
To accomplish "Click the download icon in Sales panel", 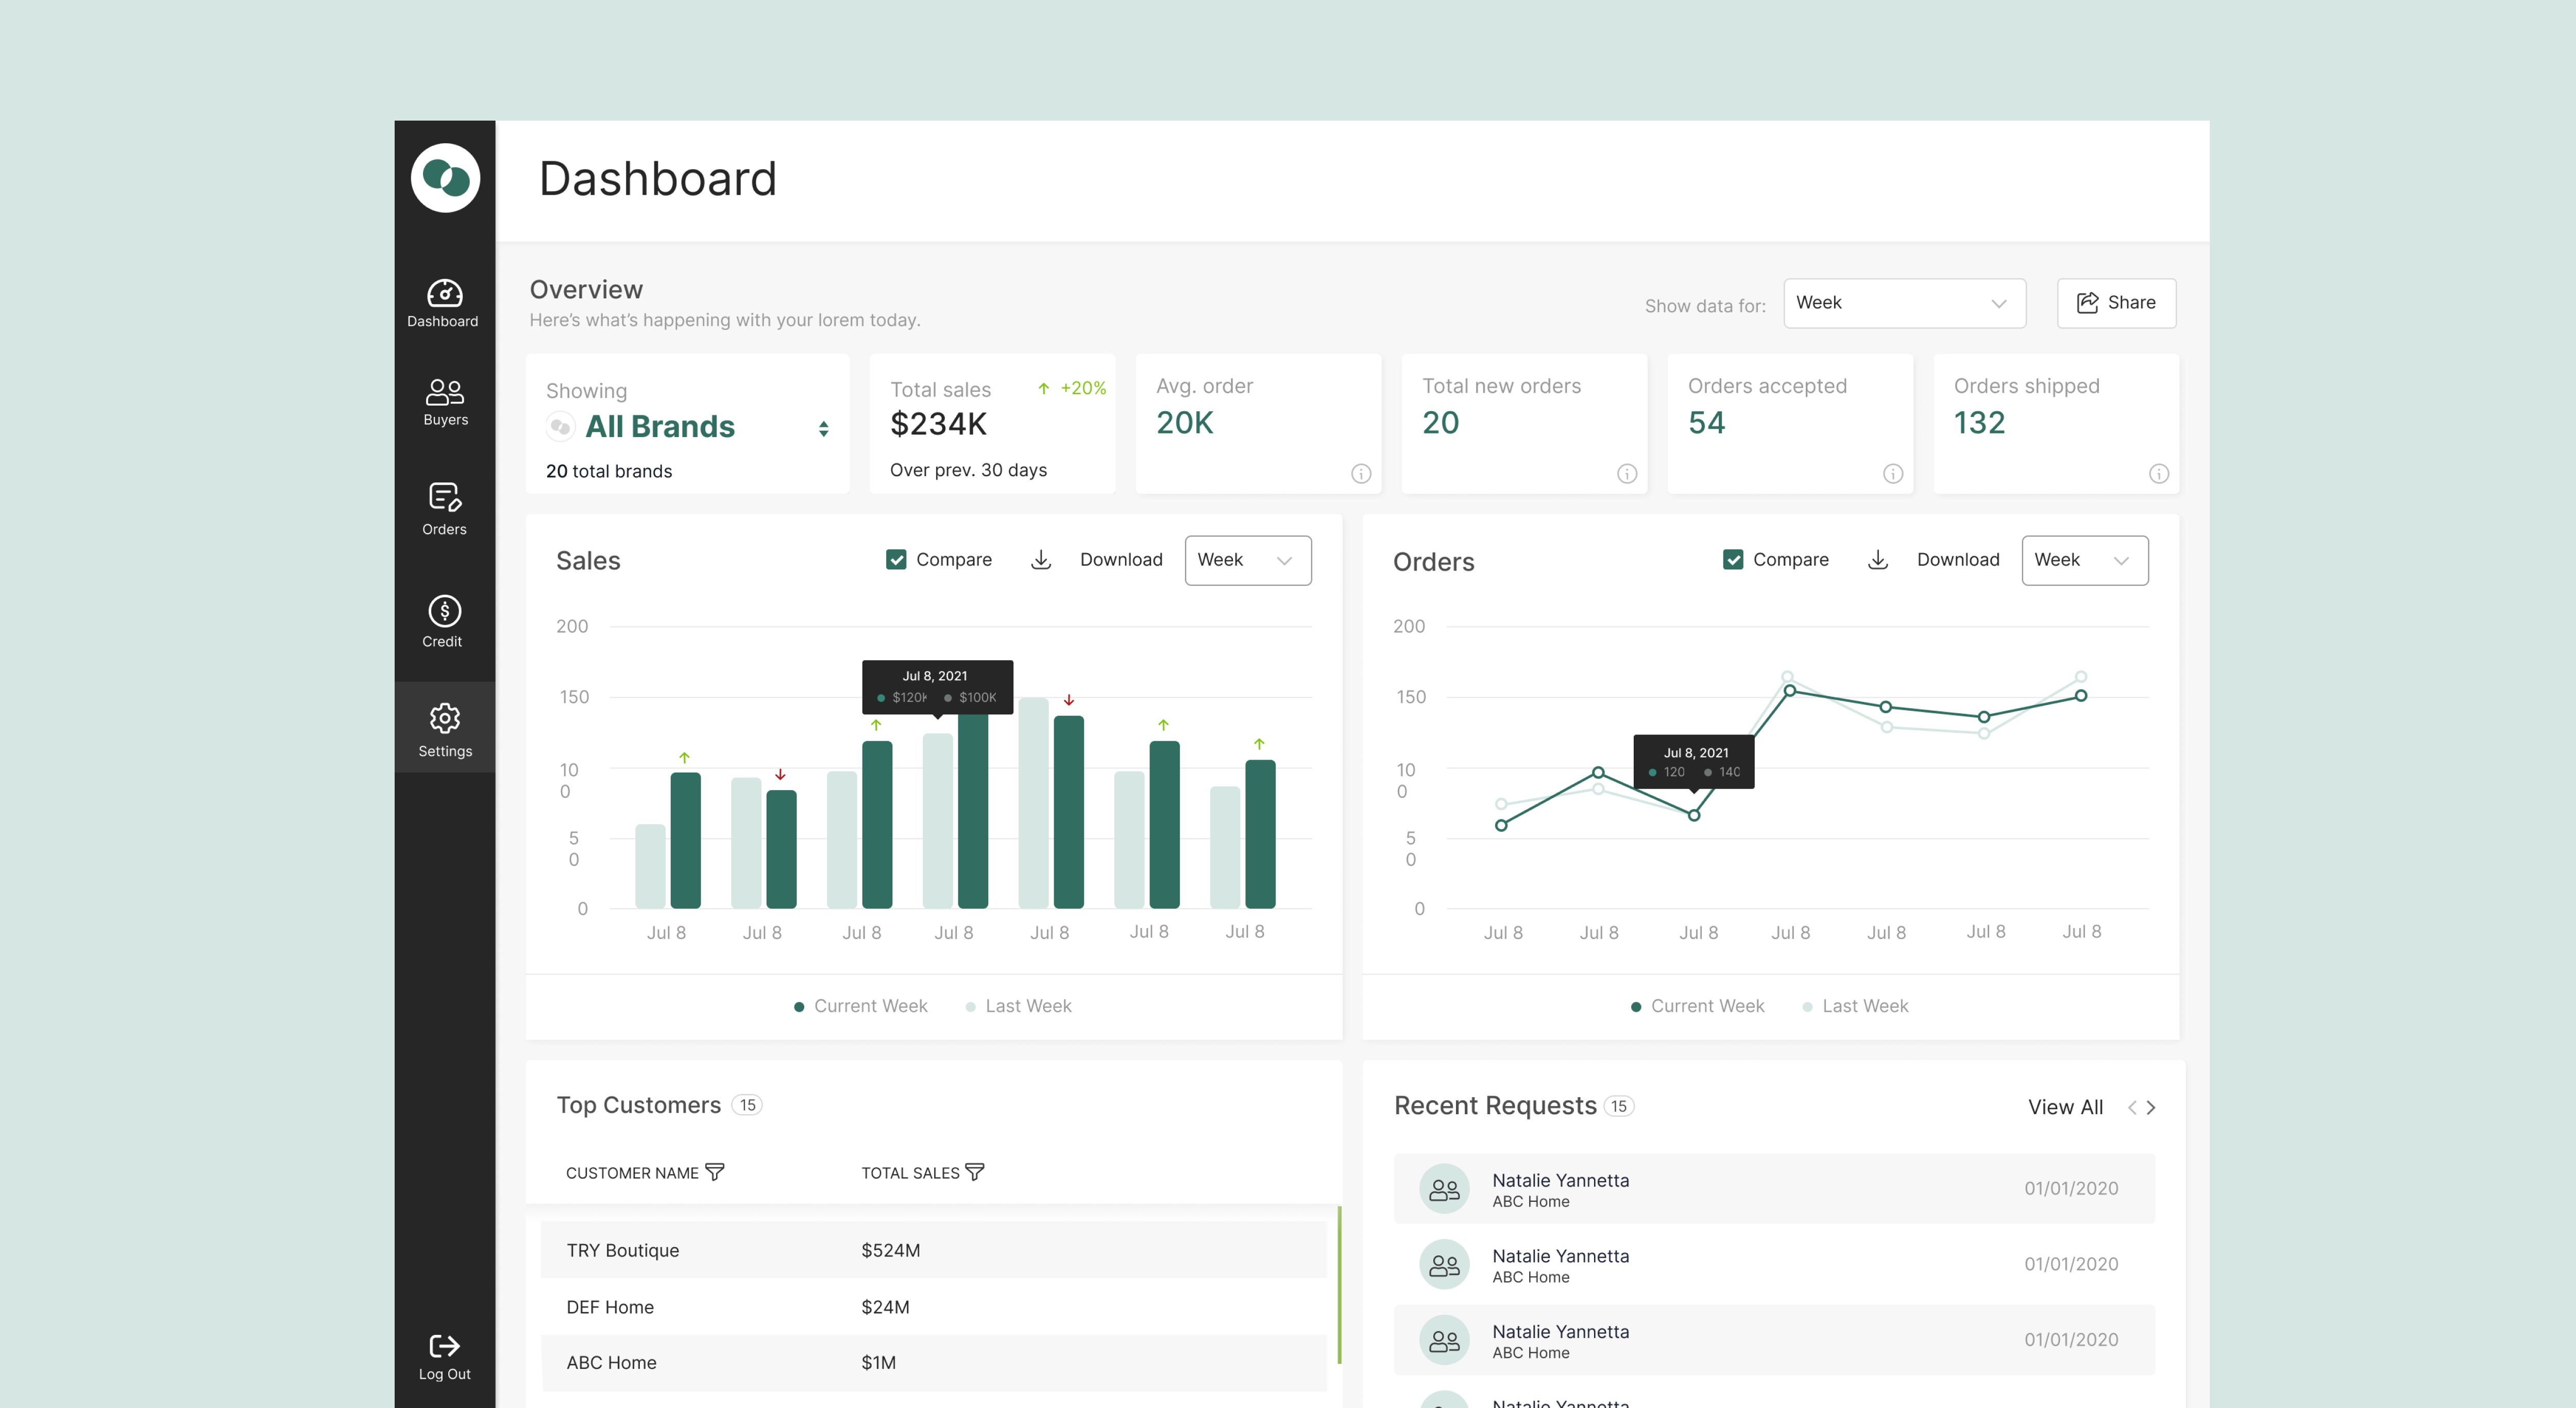I will click(x=1041, y=560).
